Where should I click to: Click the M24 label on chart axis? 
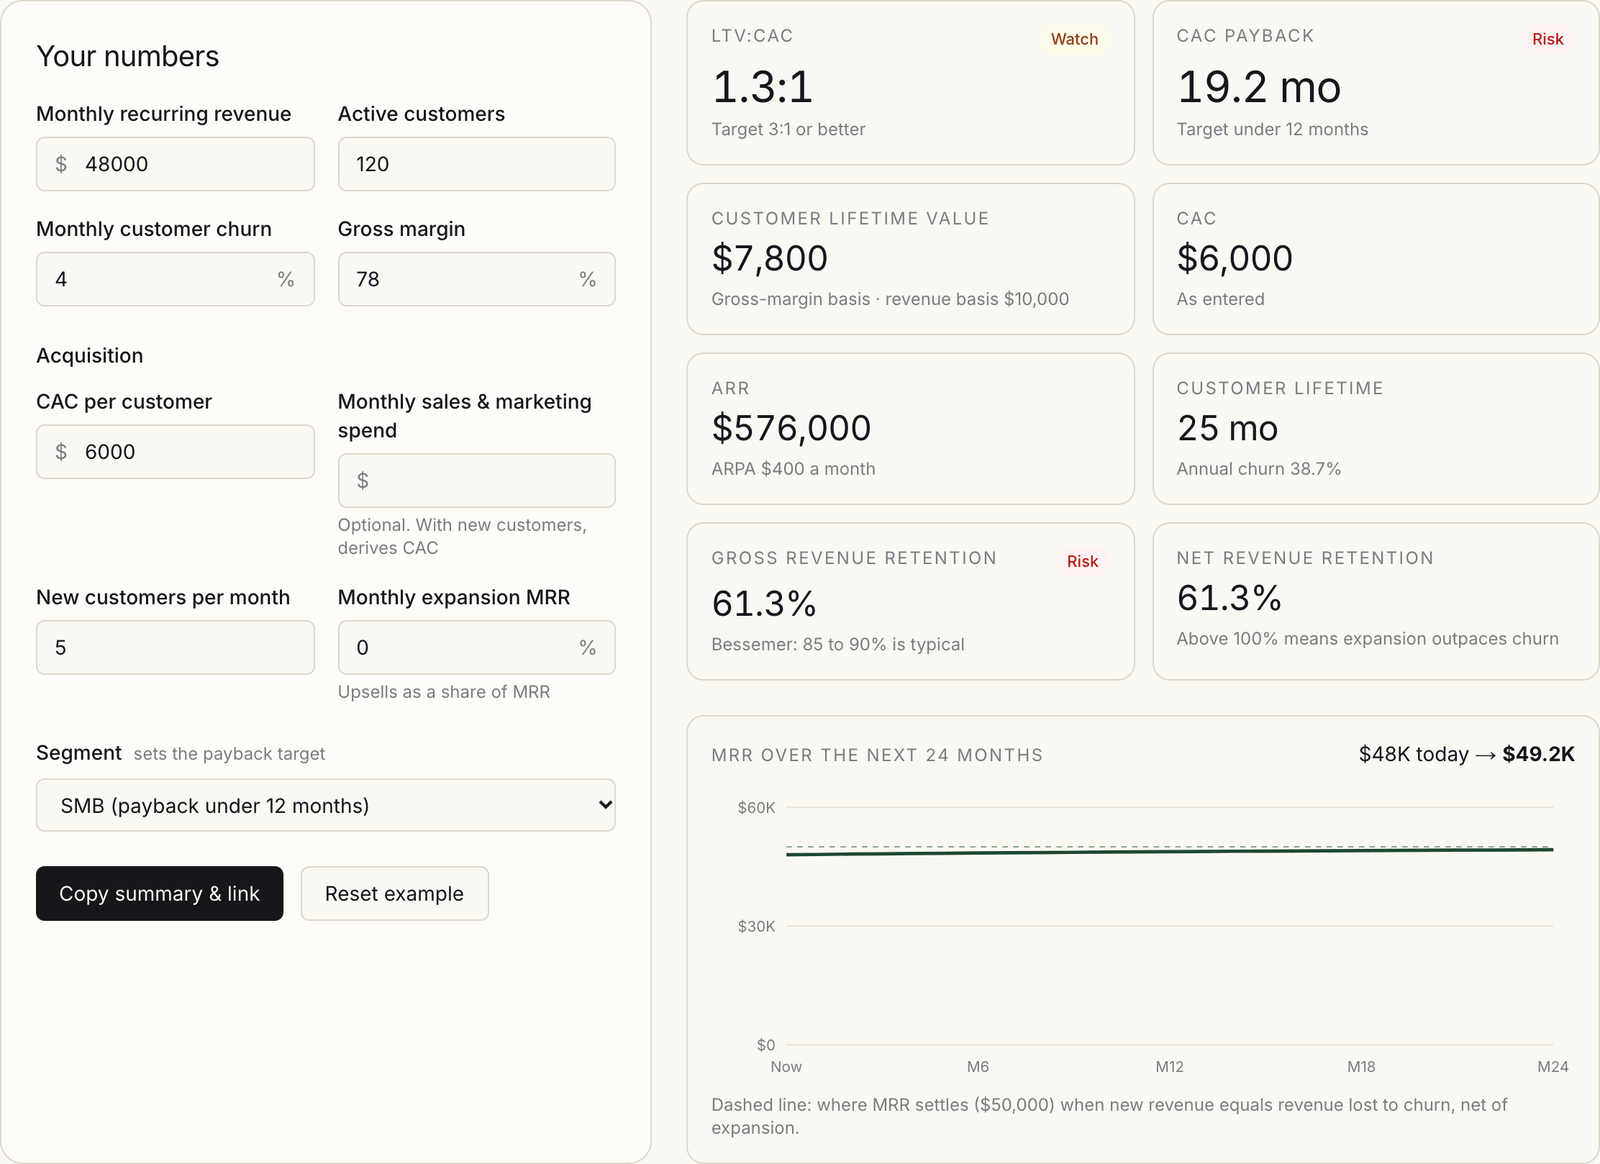1553,1067
